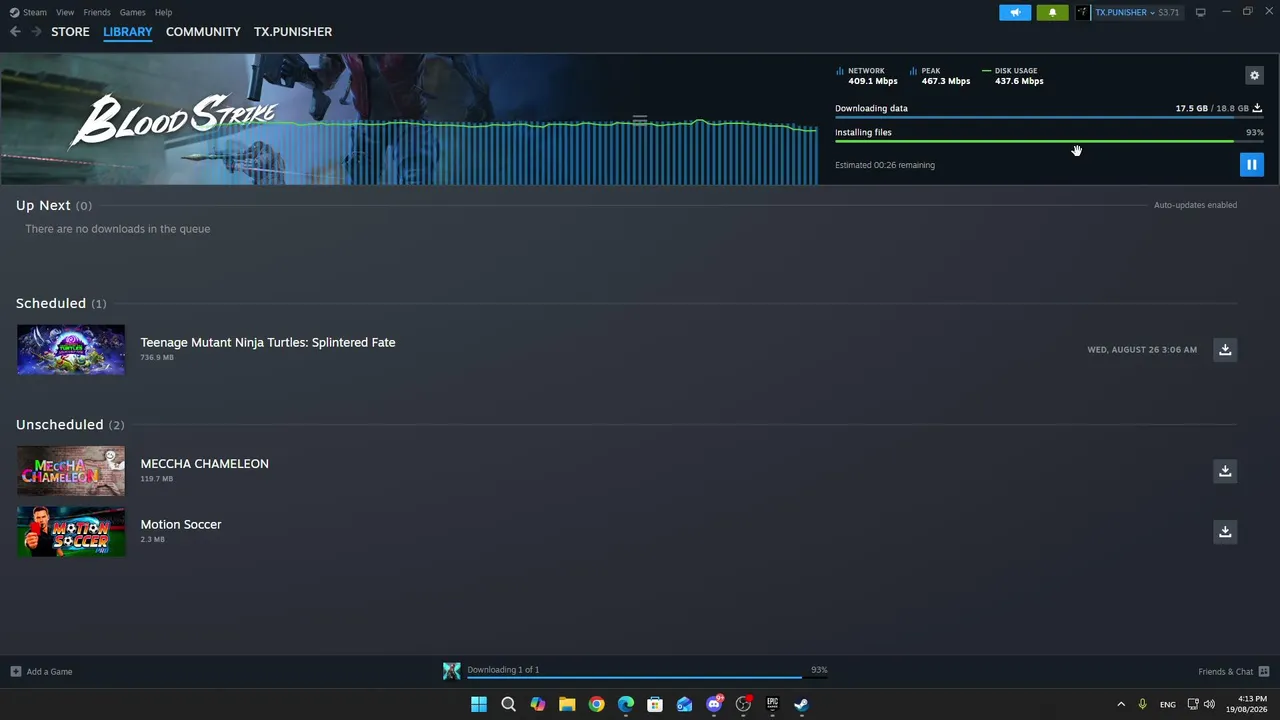Viewport: 1280px width, 720px height.
Task: Click the Blood Strike banner logo
Action: coord(173,120)
